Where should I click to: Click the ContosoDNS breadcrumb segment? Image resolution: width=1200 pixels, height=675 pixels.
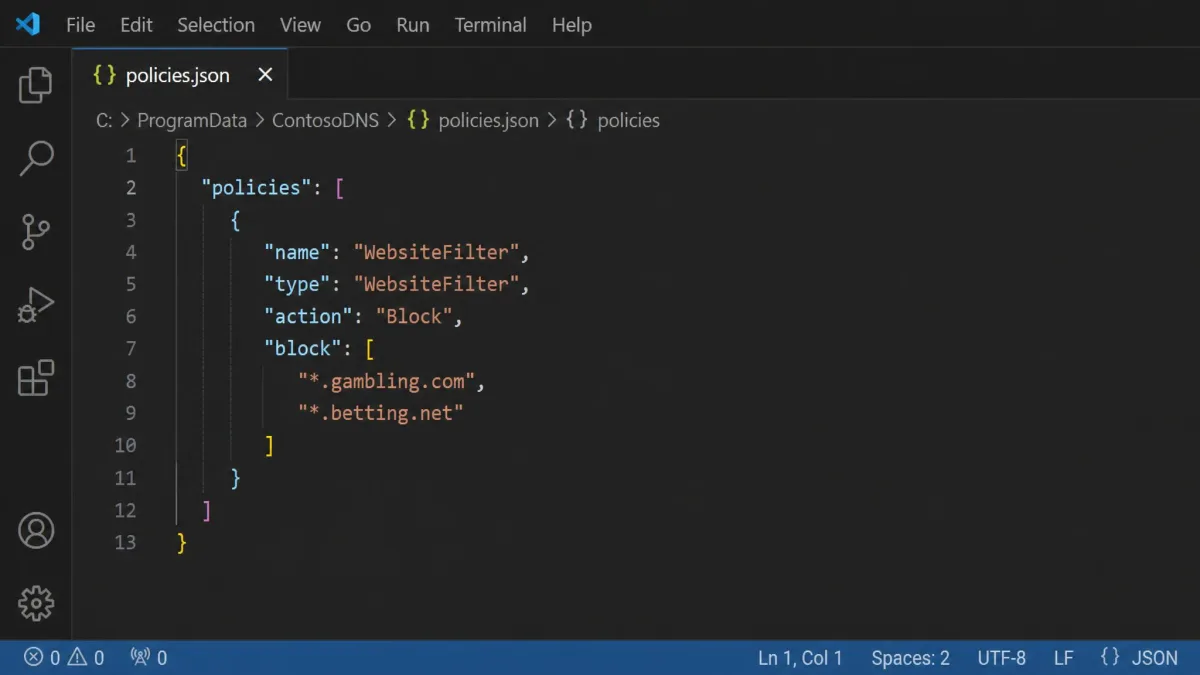pyautogui.click(x=326, y=121)
